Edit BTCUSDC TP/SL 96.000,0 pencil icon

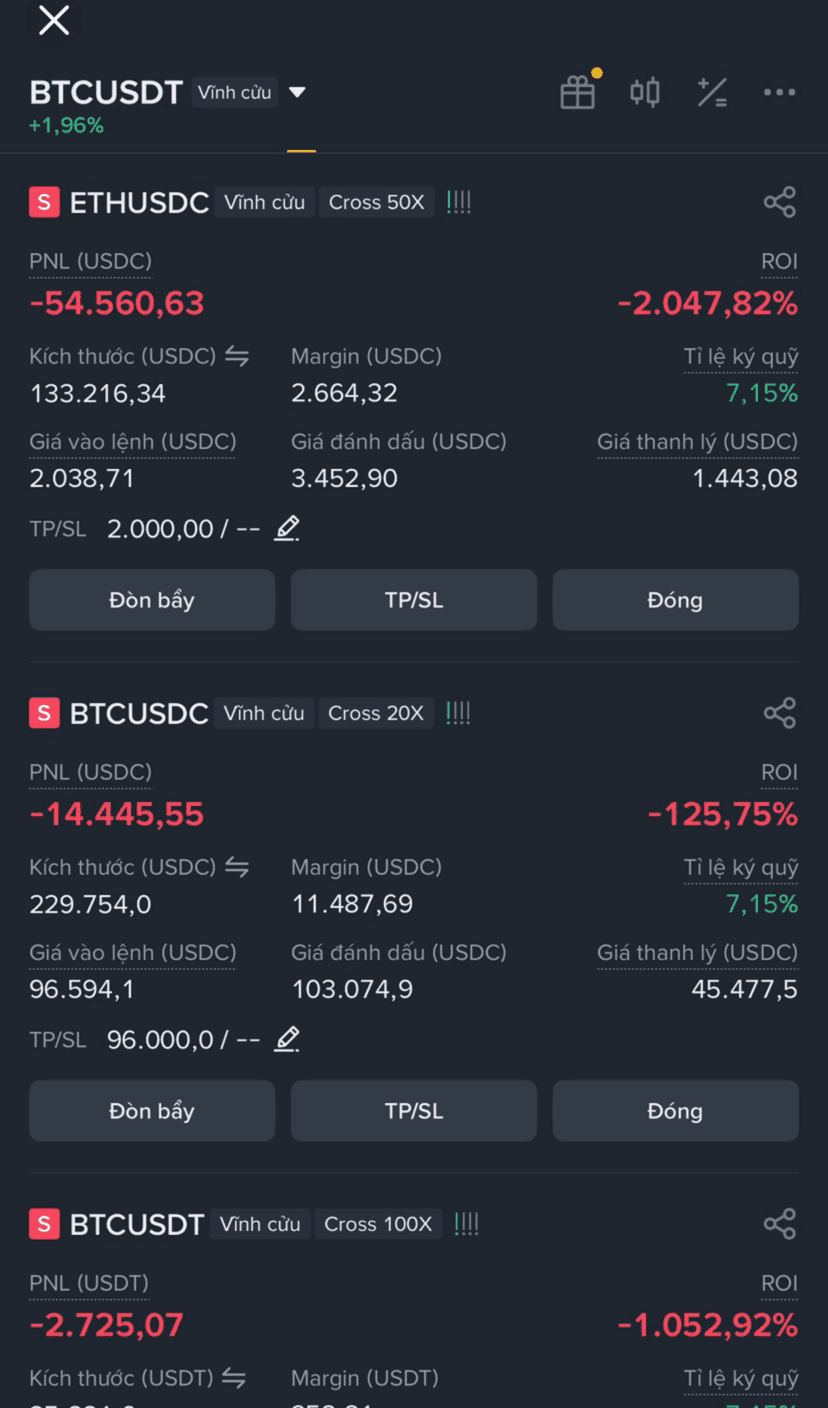[x=287, y=1039]
